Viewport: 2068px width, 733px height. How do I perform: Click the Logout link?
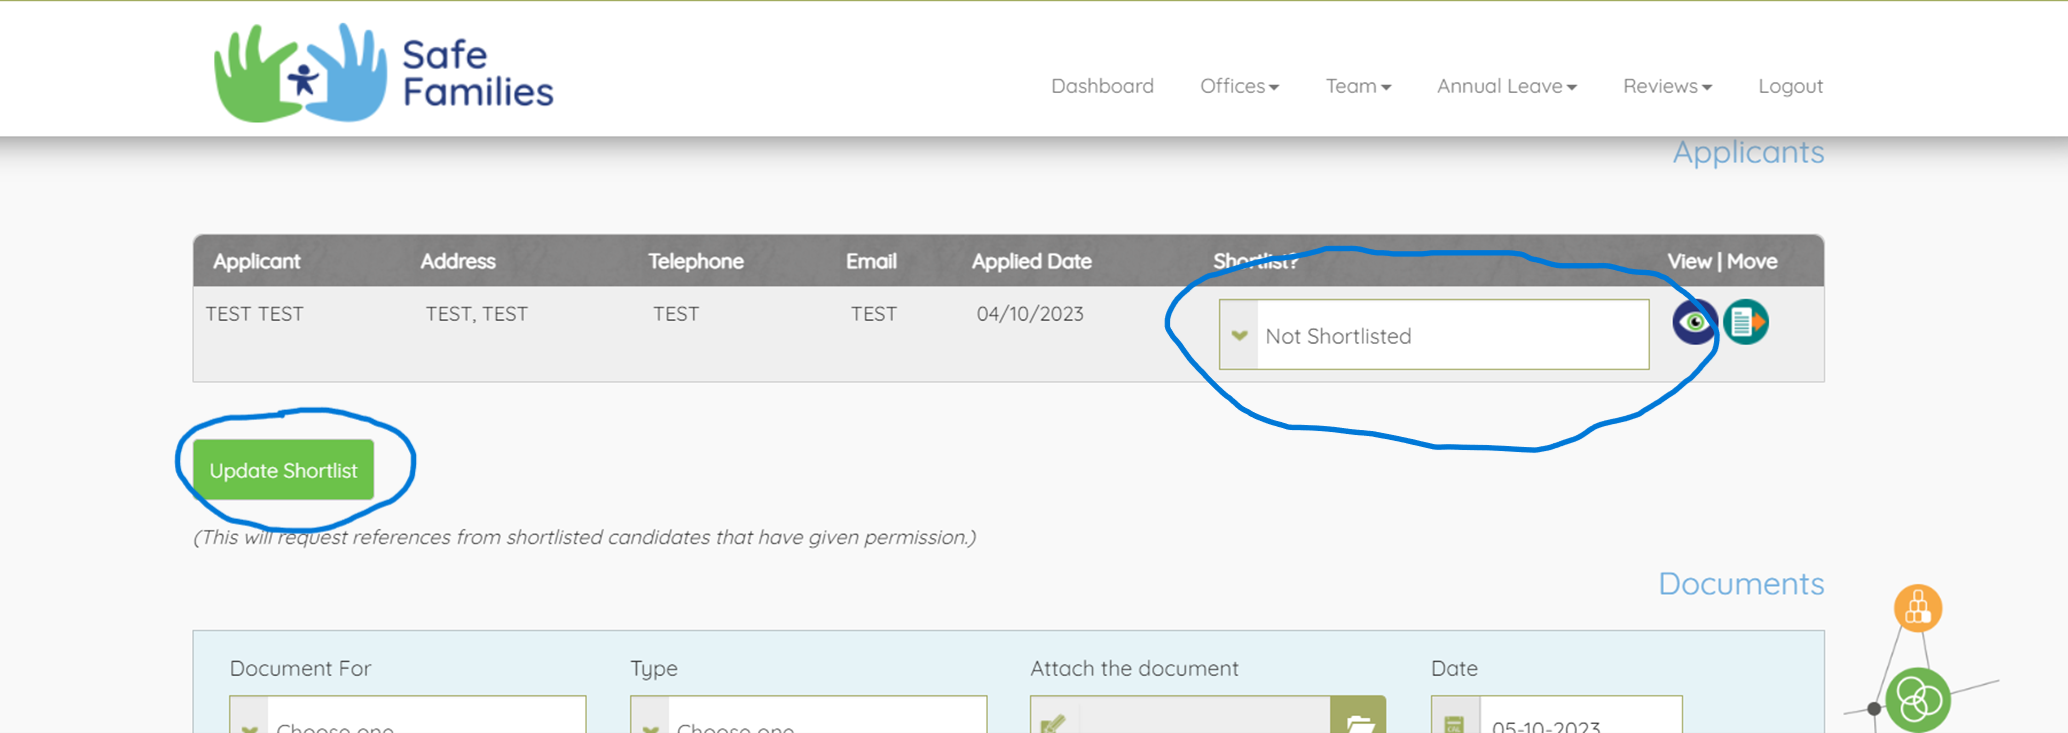[1790, 86]
